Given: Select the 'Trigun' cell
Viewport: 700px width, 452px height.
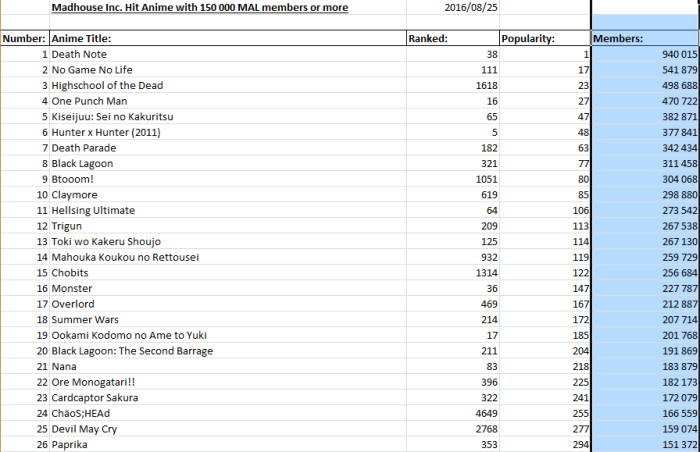Looking at the screenshot, I should click(228, 226).
